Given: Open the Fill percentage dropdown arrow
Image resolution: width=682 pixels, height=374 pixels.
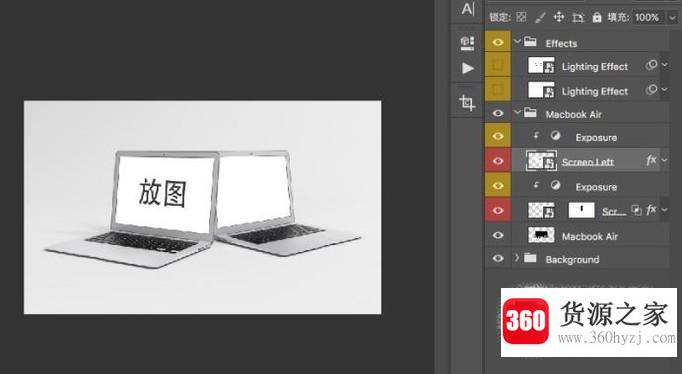Looking at the screenshot, I should 672,18.
